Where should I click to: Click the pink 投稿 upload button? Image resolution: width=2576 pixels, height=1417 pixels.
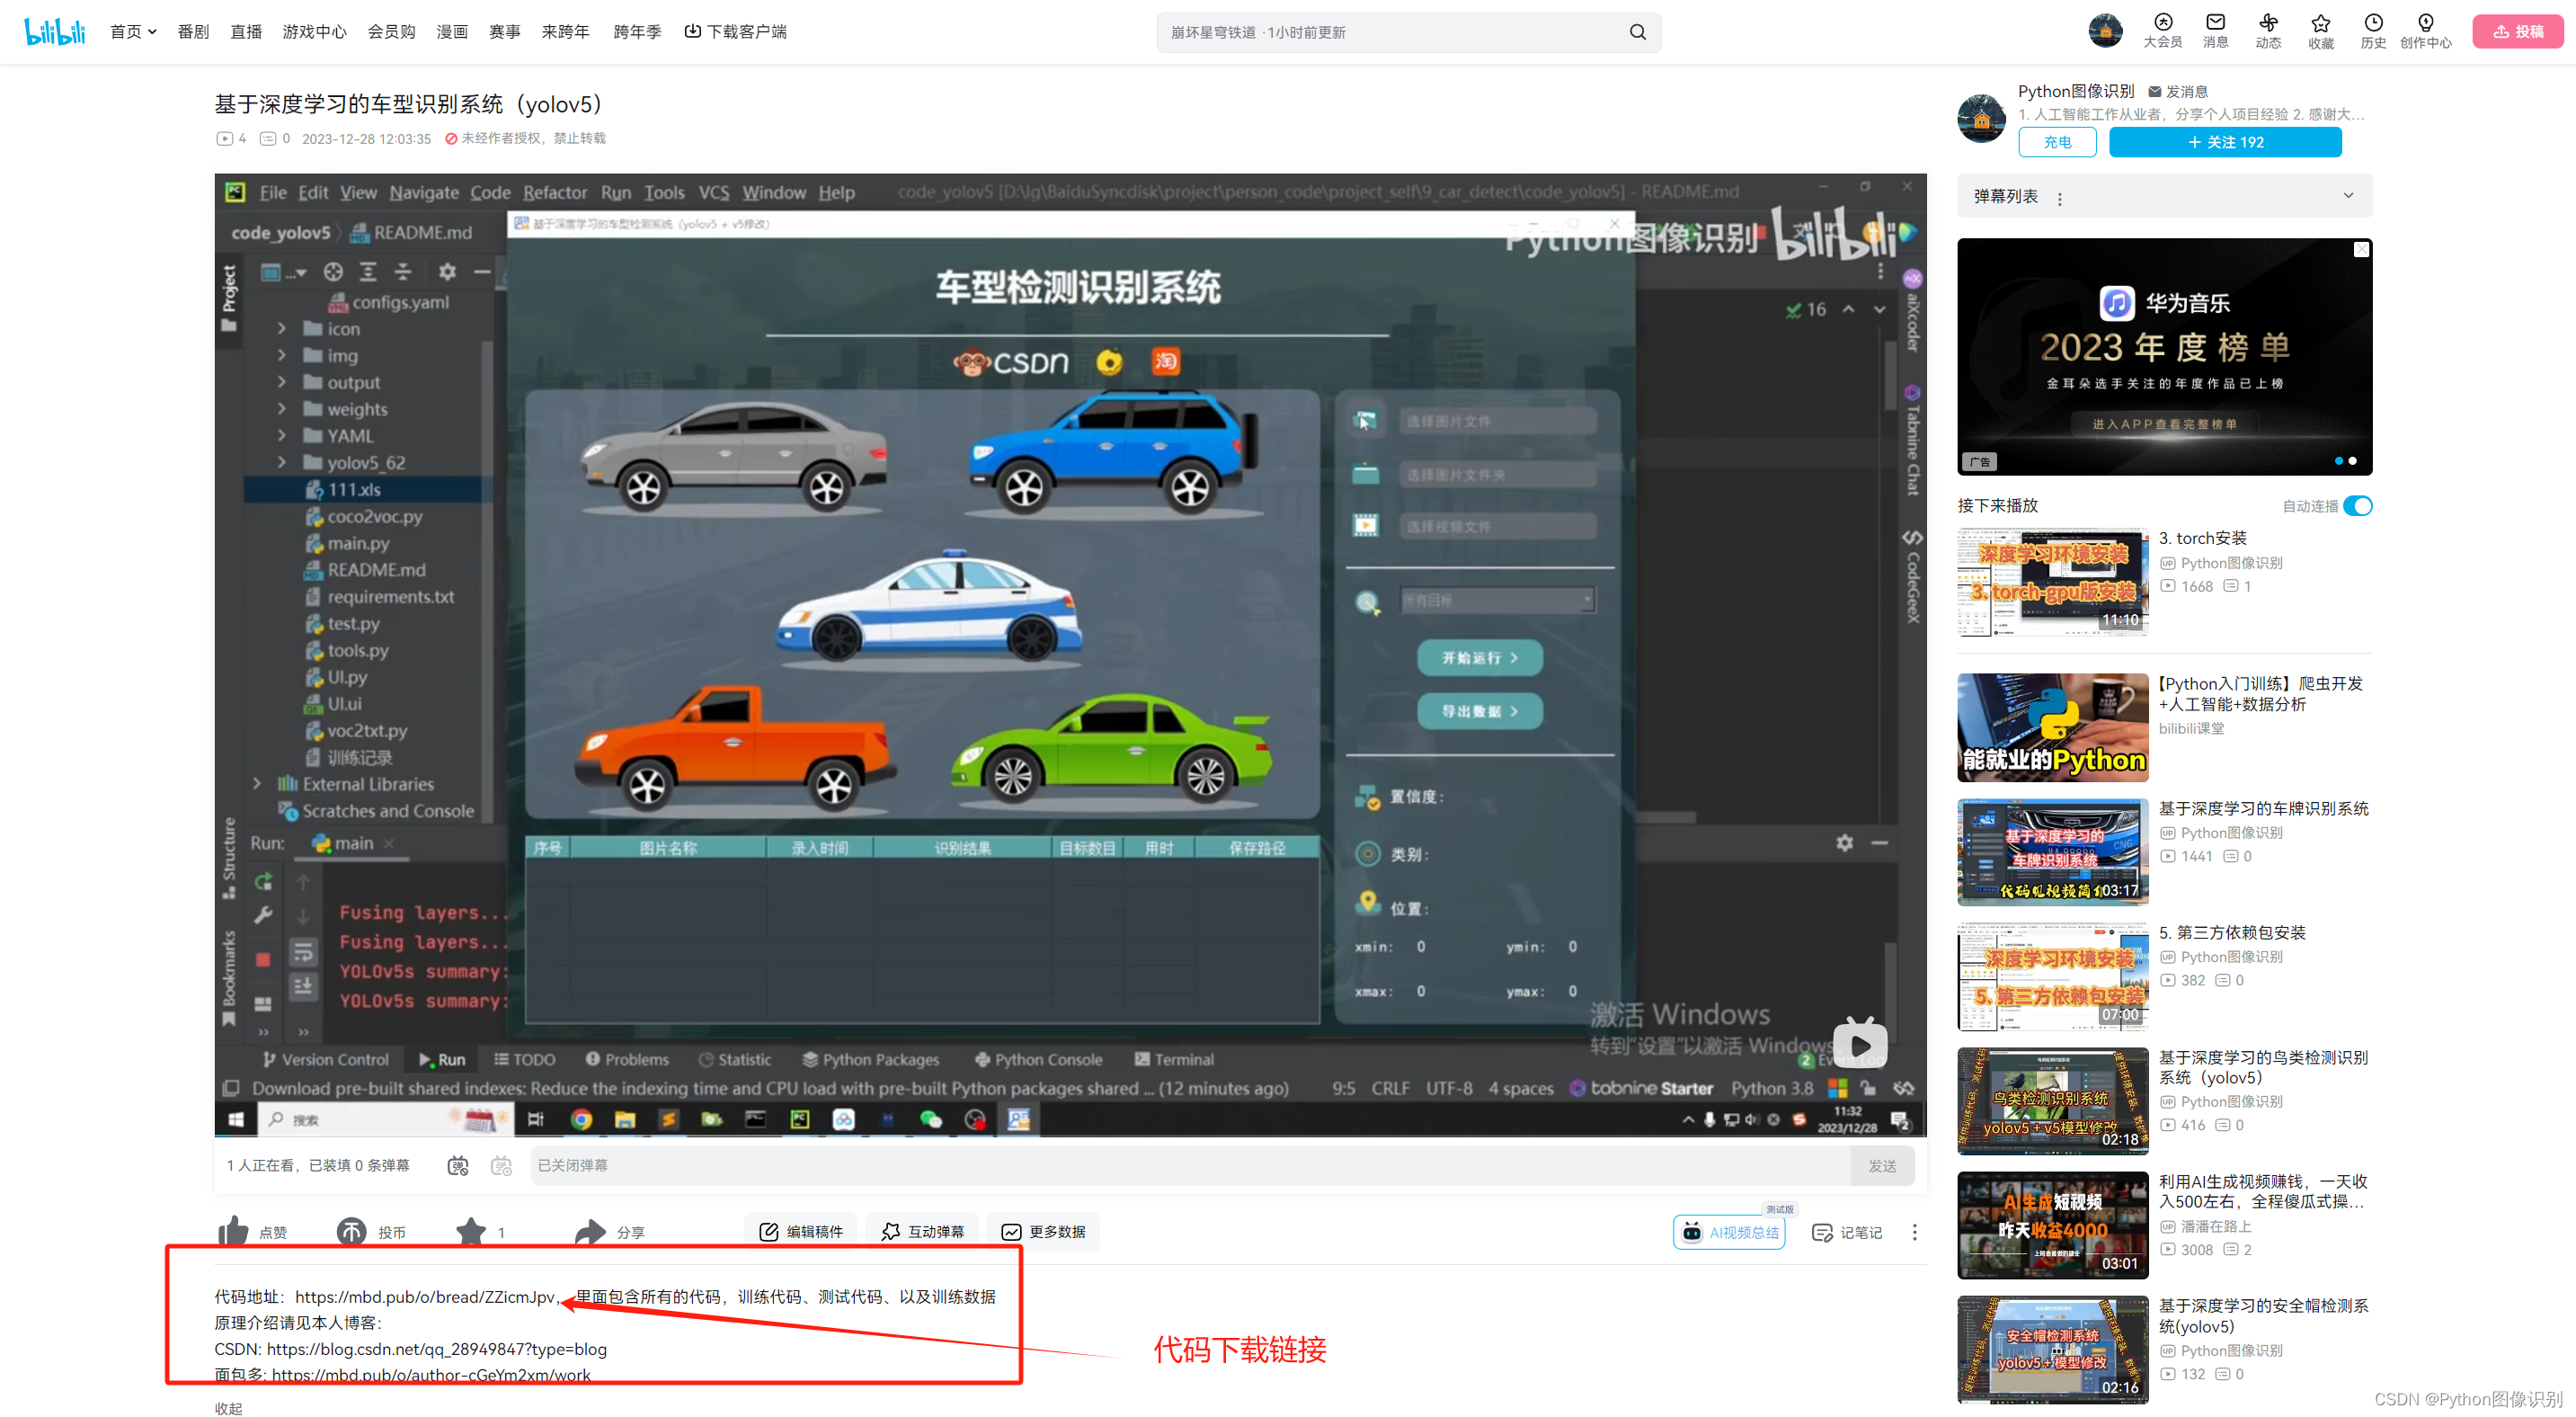(x=2517, y=31)
